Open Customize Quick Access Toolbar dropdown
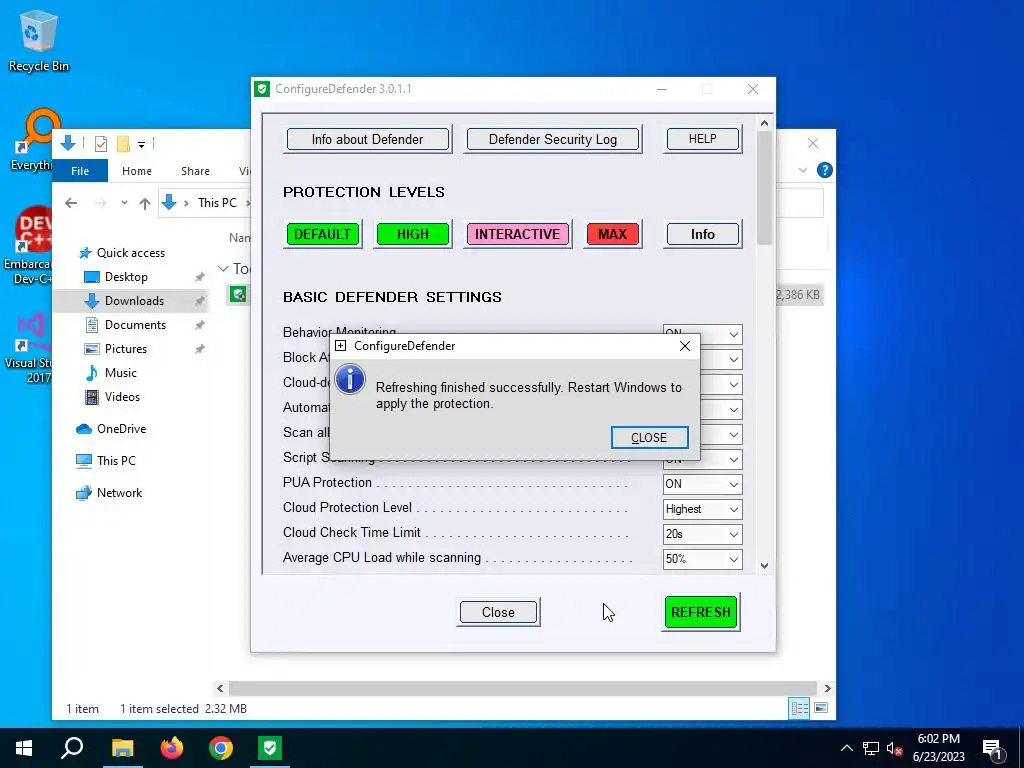This screenshot has height=768, width=1024. click(x=141, y=144)
